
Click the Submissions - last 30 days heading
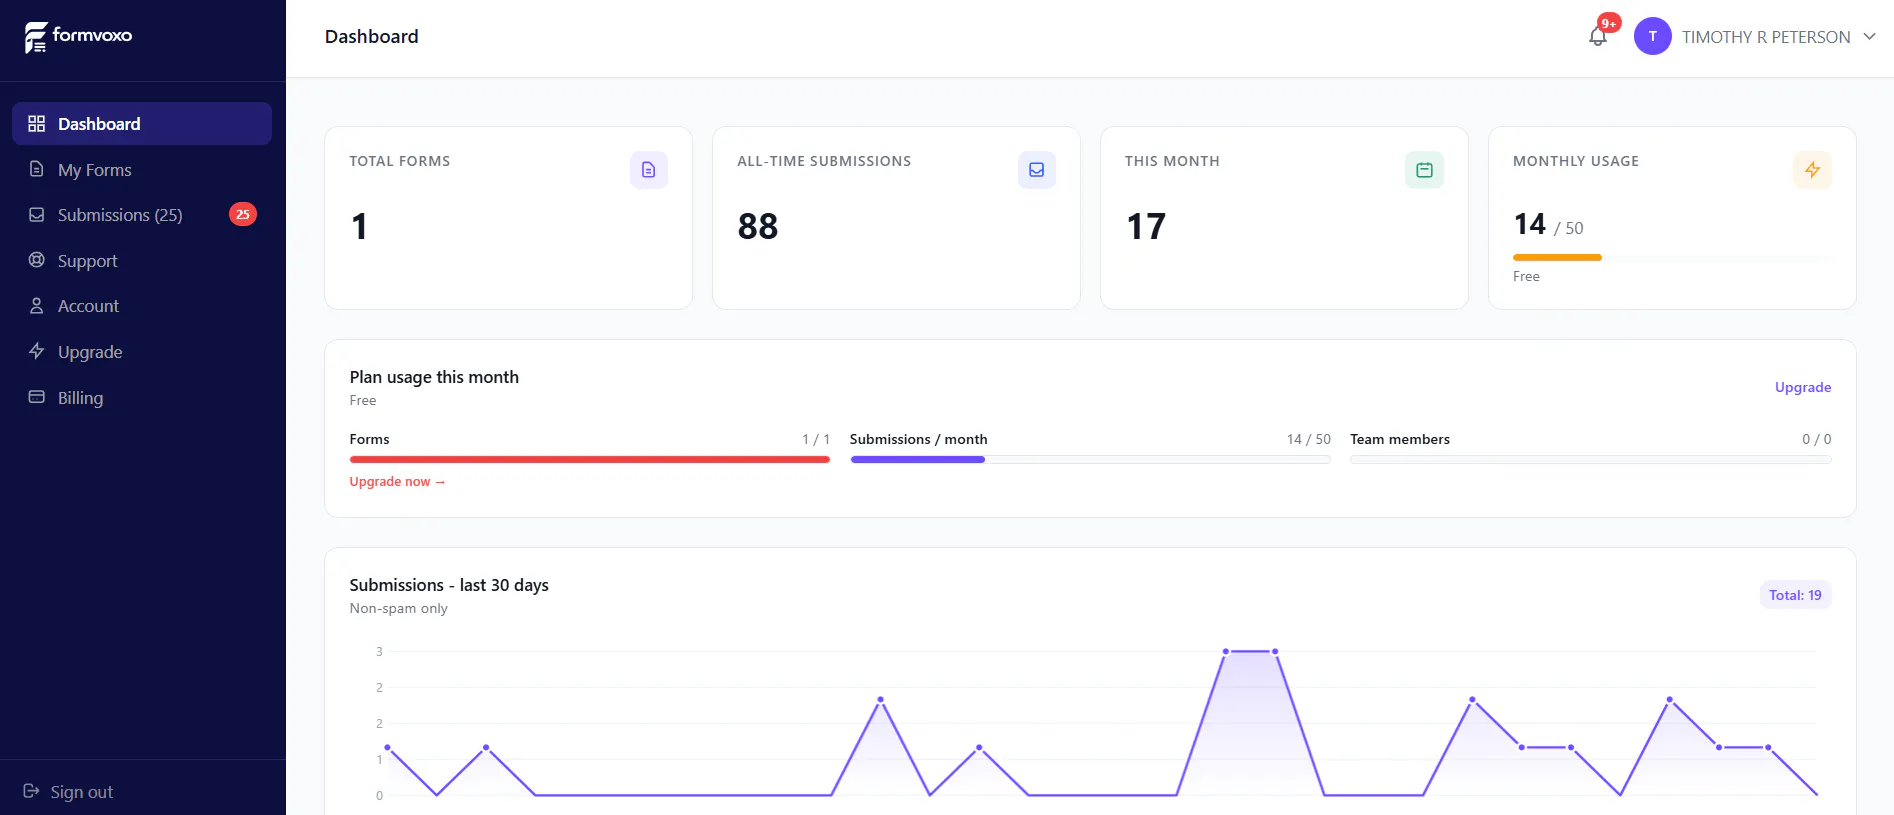(x=449, y=585)
